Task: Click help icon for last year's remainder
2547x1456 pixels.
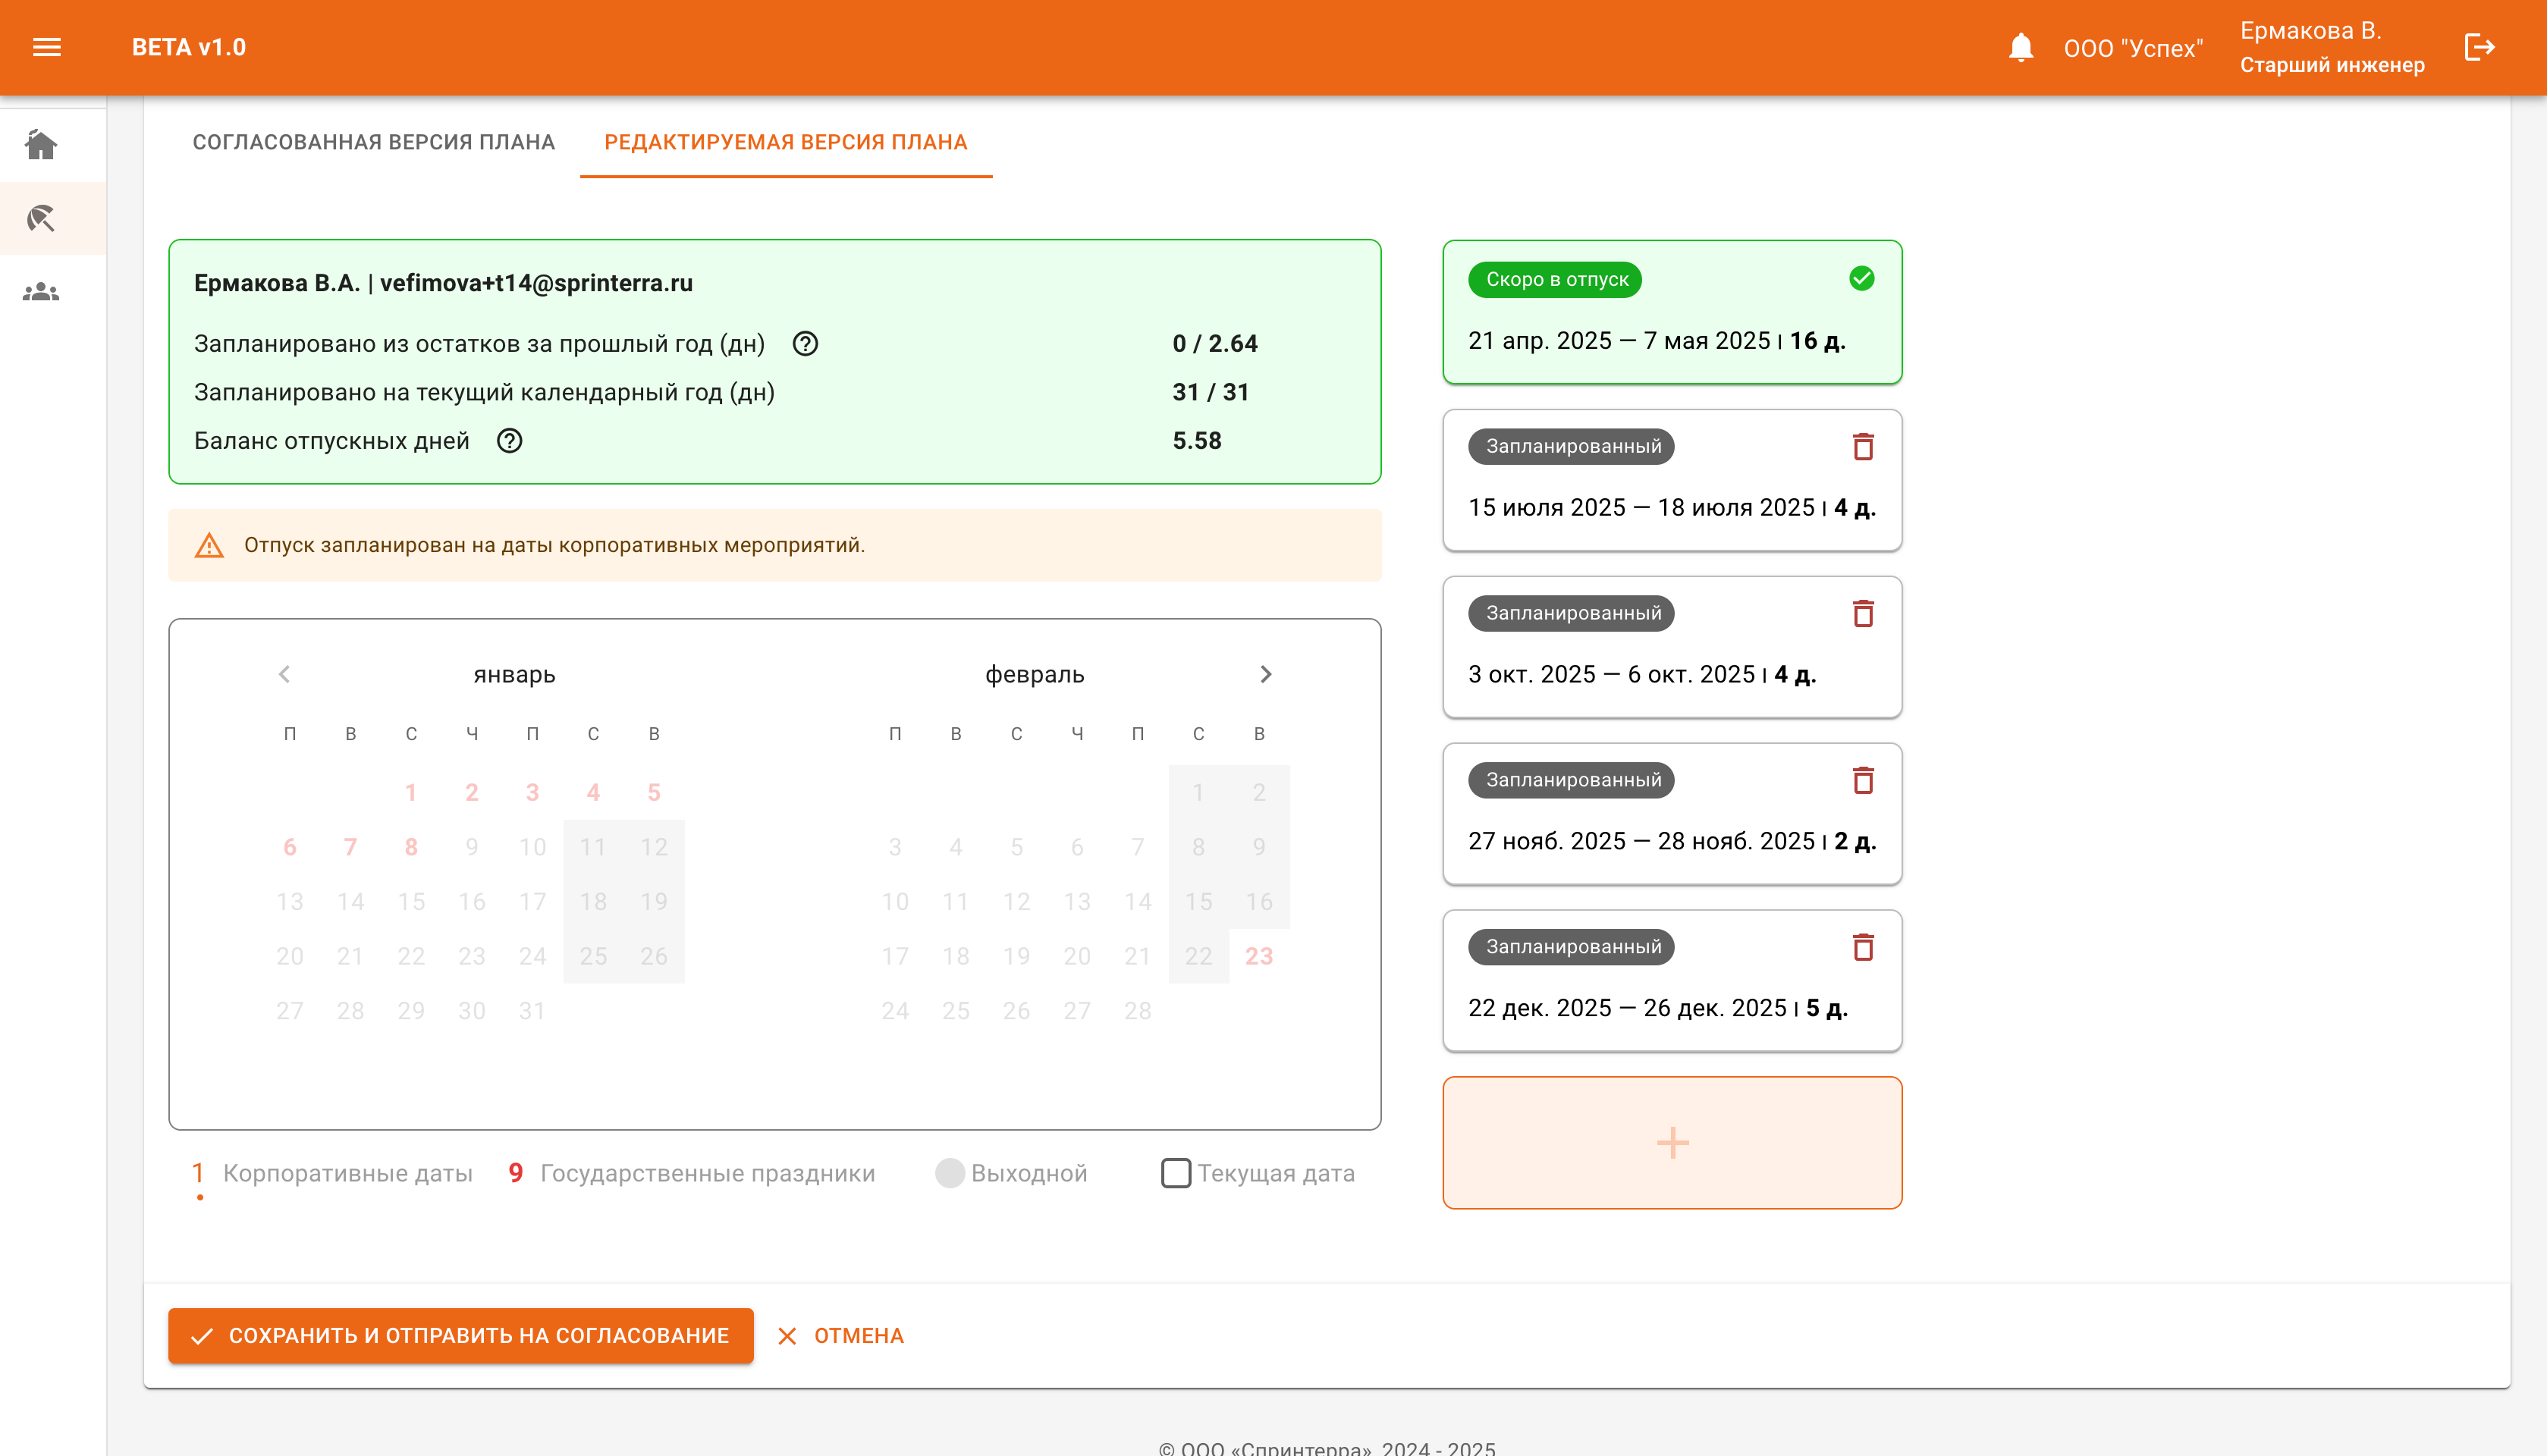Action: pos(805,344)
